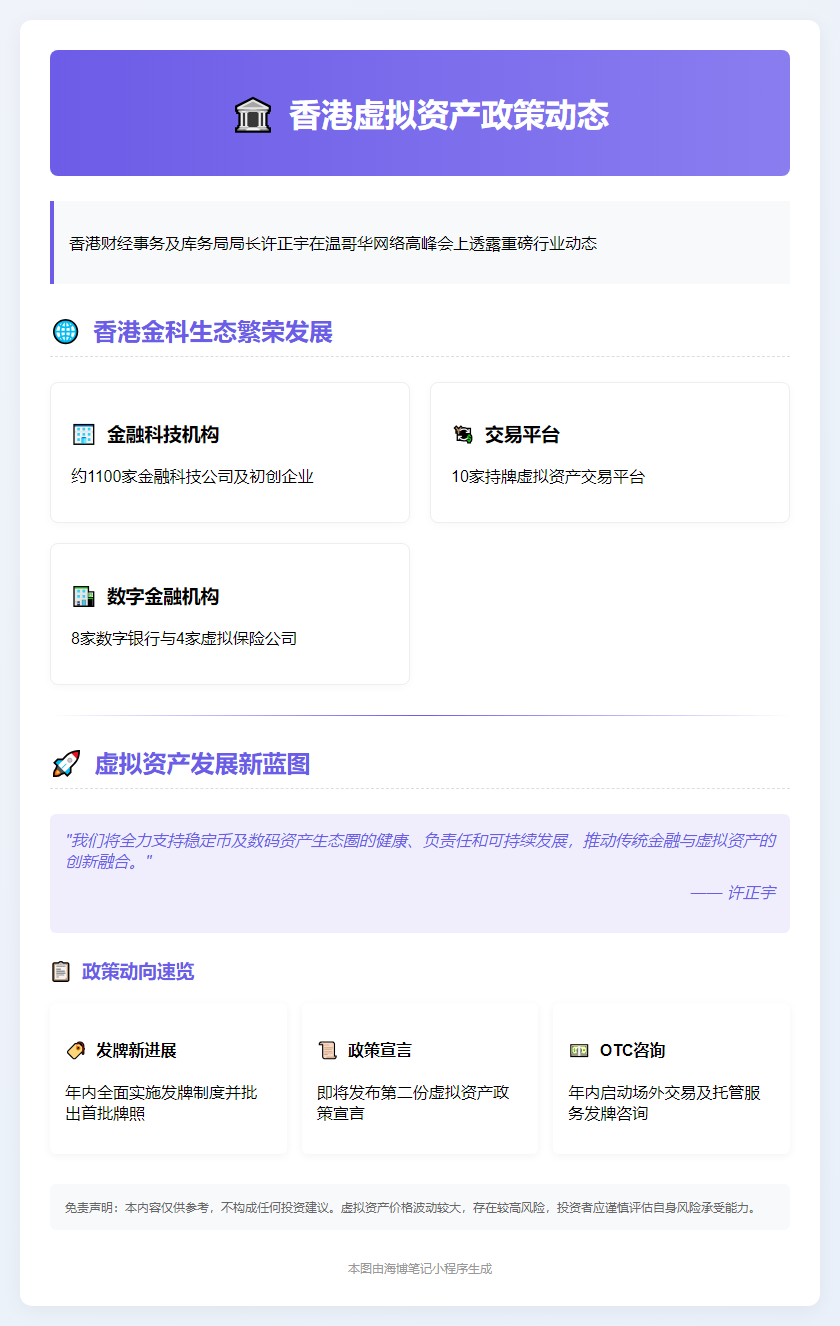The height and width of the screenshot is (1326, 840).
Task: Click the 数字金融机构 card
Action: (x=230, y=613)
